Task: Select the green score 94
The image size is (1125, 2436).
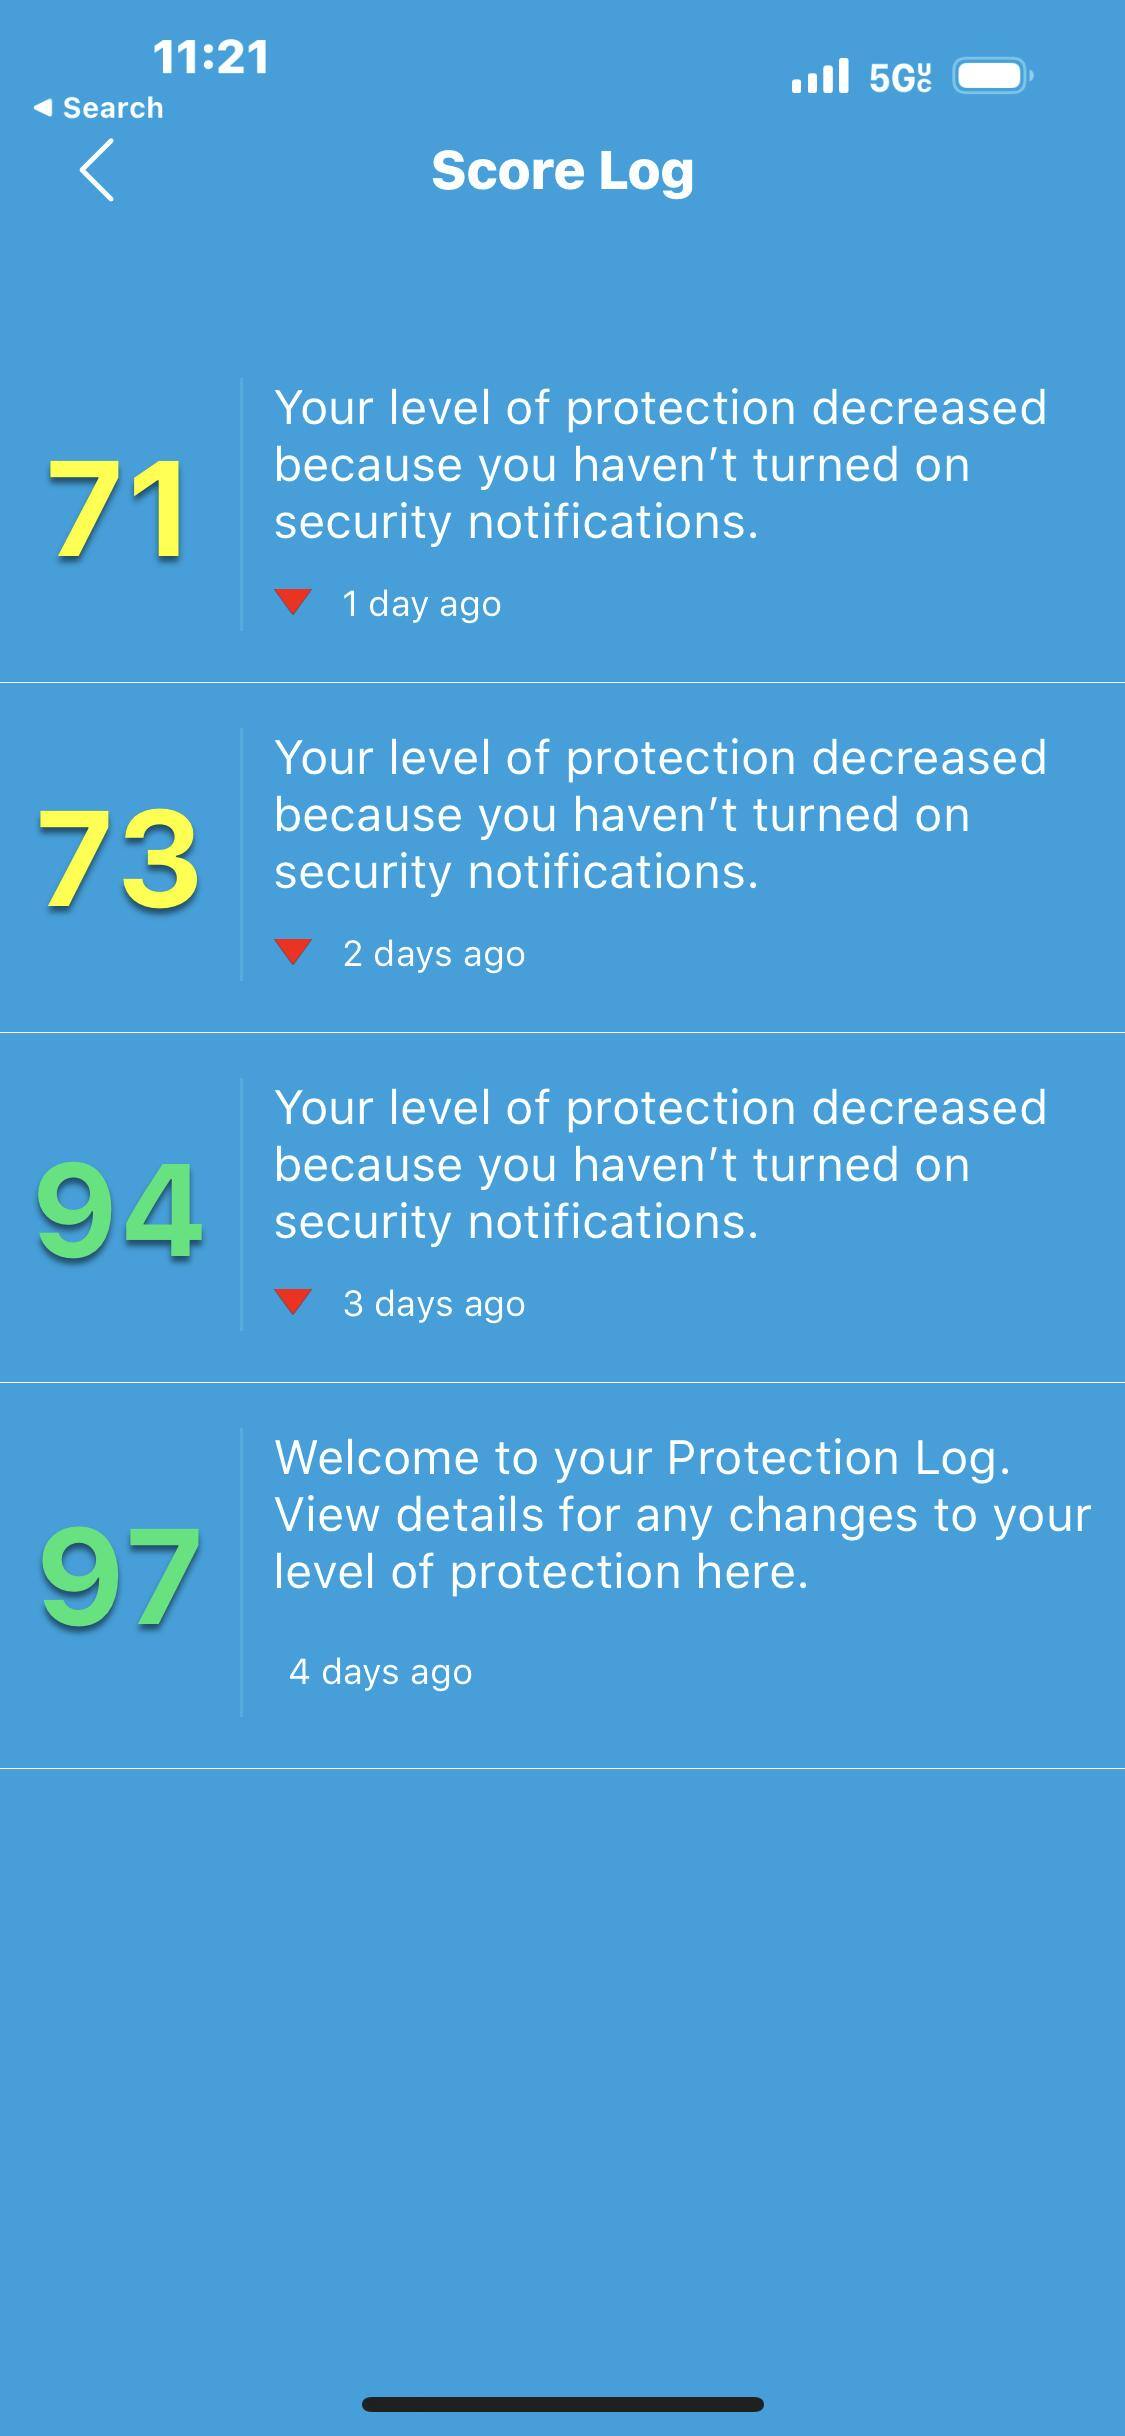Action: (x=118, y=1209)
